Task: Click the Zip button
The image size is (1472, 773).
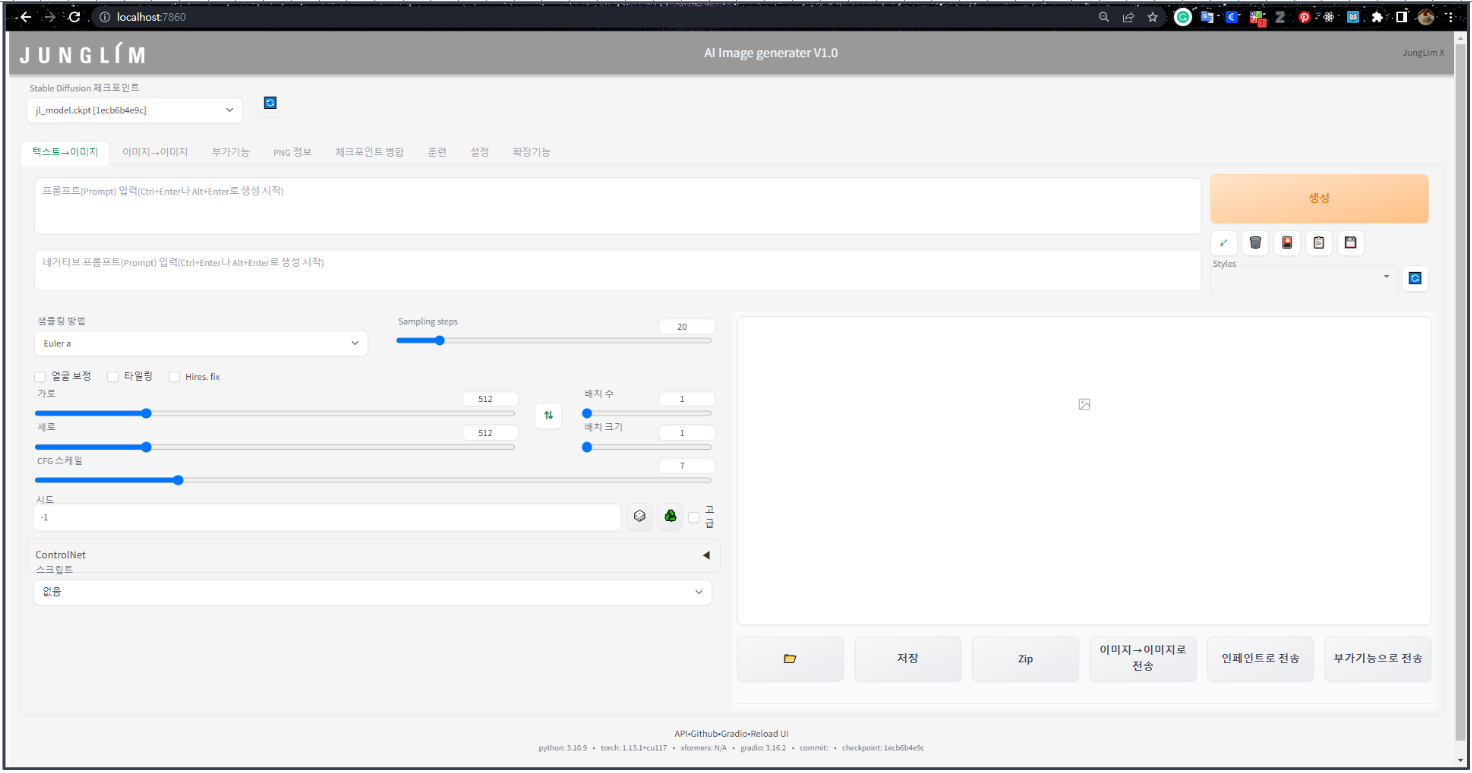Action: coord(1025,659)
